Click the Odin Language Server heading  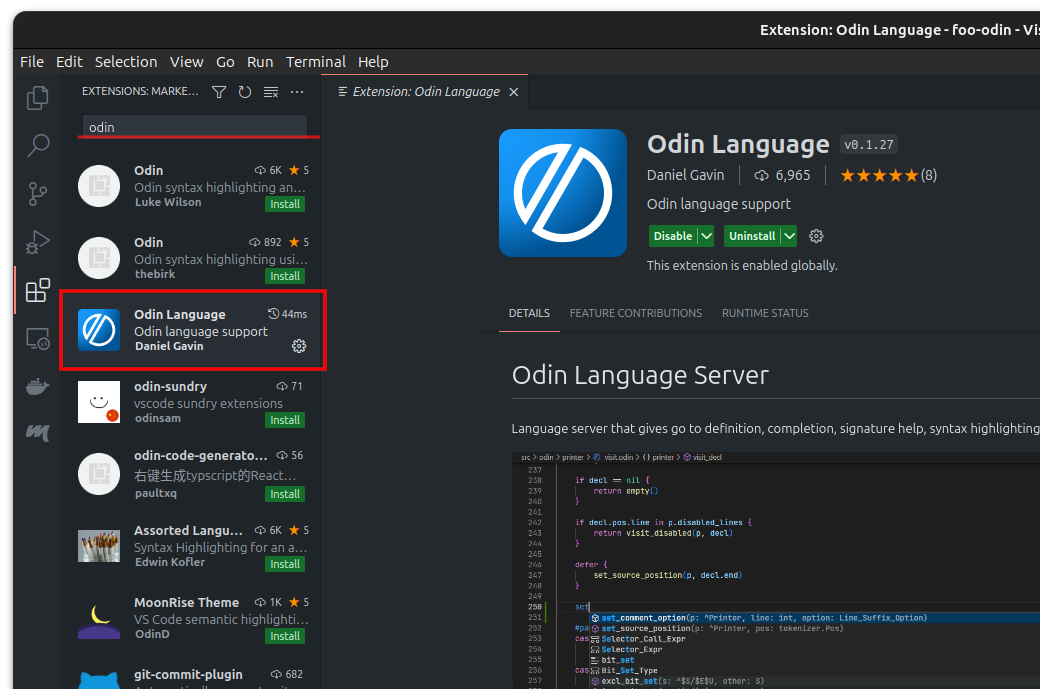click(640, 375)
